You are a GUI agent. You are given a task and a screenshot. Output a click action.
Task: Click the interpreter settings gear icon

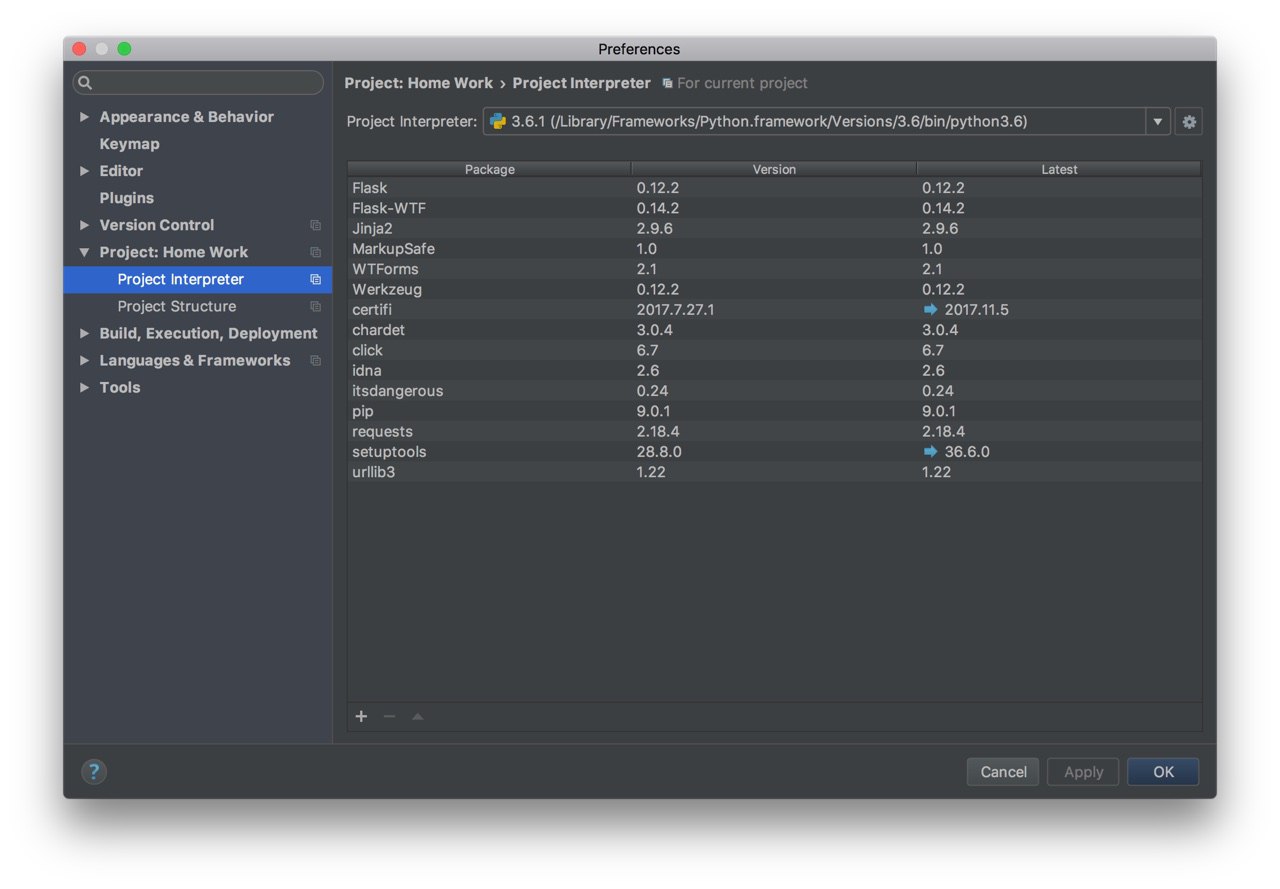(x=1189, y=122)
